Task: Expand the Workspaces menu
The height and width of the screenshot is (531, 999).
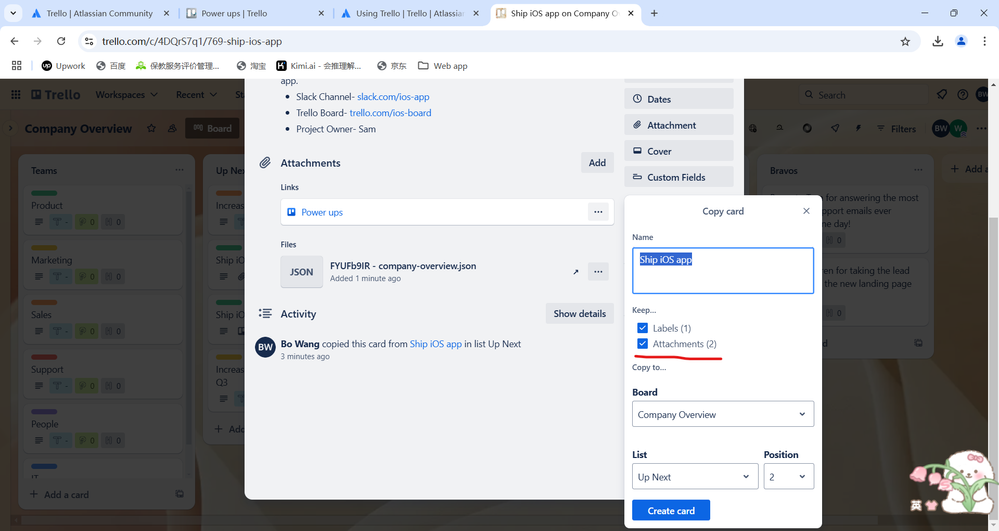Action: [126, 94]
